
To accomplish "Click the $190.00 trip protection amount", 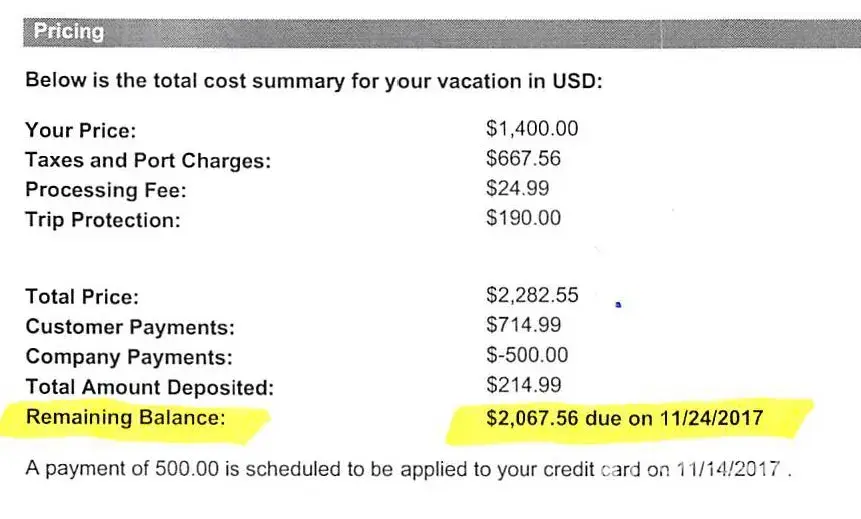I will point(523,218).
